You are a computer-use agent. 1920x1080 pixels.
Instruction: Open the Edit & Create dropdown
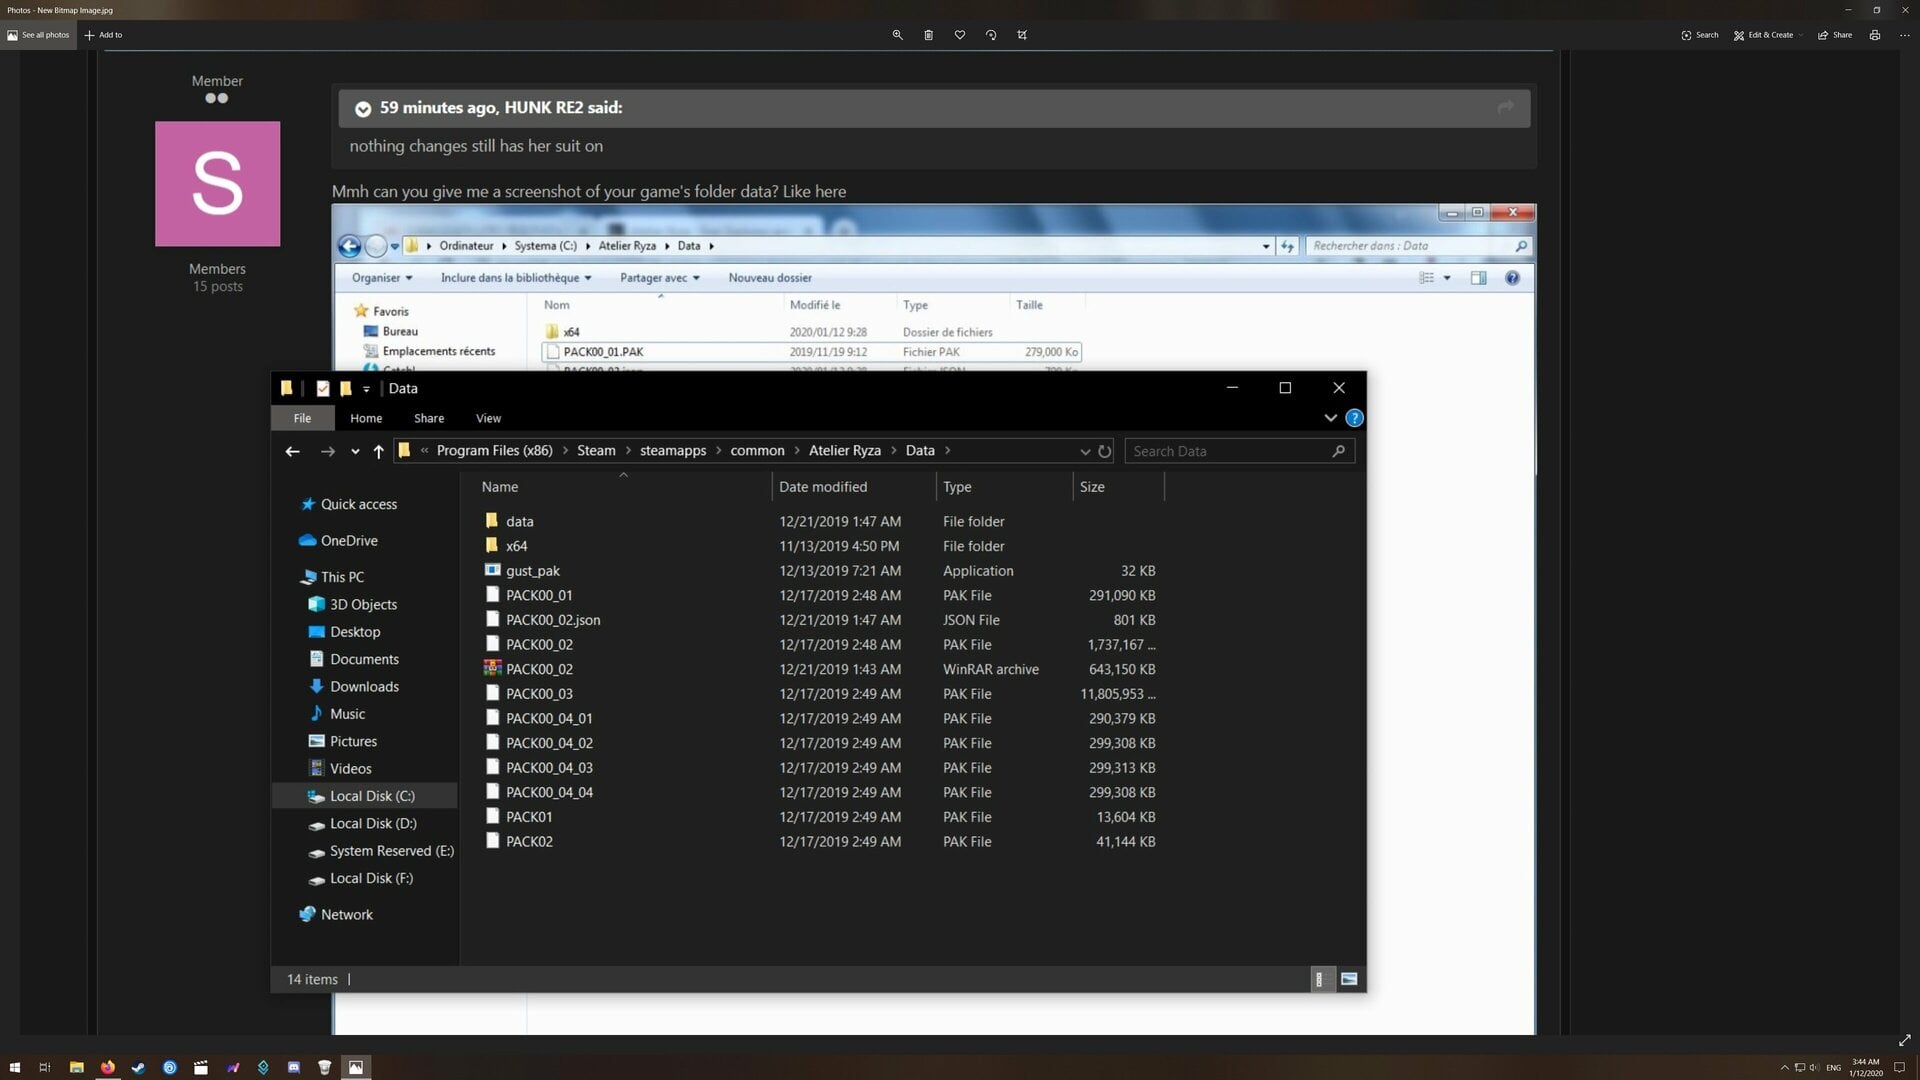pyautogui.click(x=1767, y=35)
